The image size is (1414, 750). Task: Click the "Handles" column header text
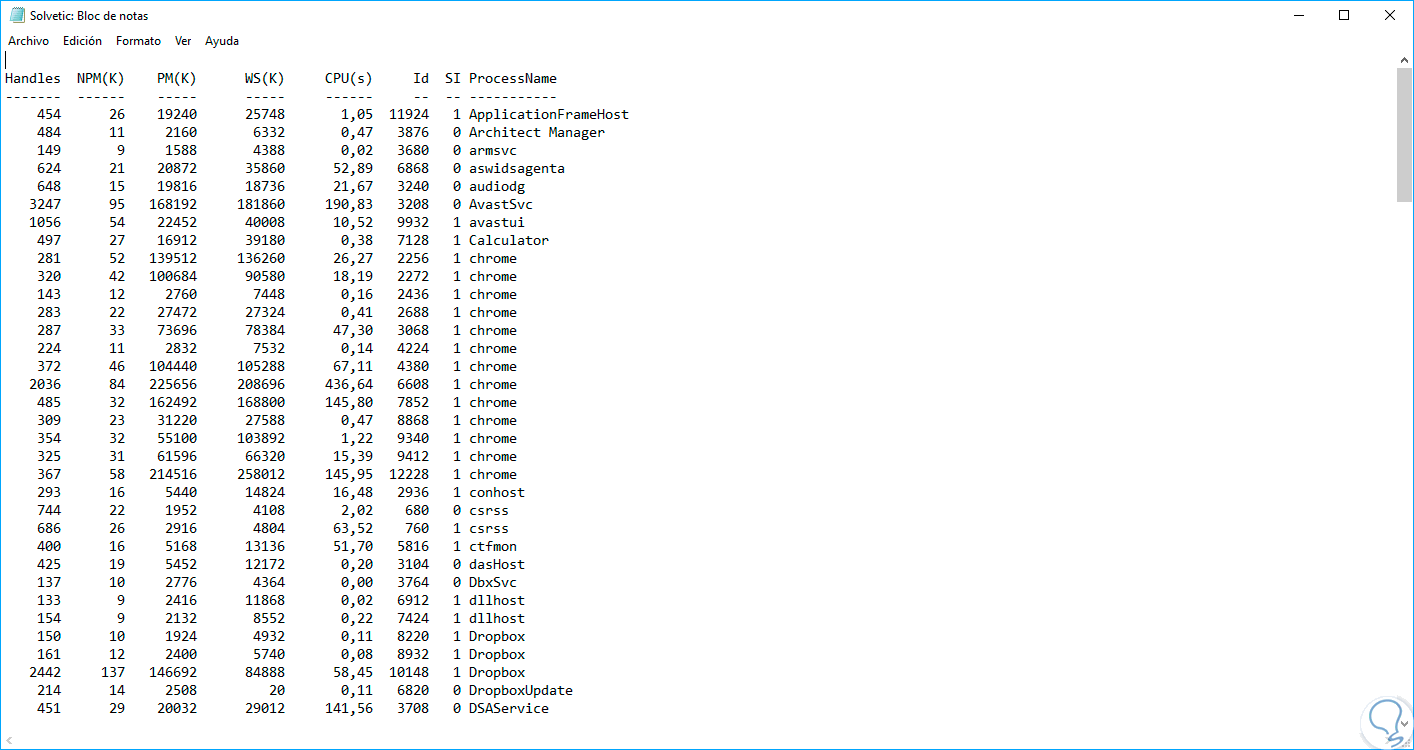tap(33, 78)
